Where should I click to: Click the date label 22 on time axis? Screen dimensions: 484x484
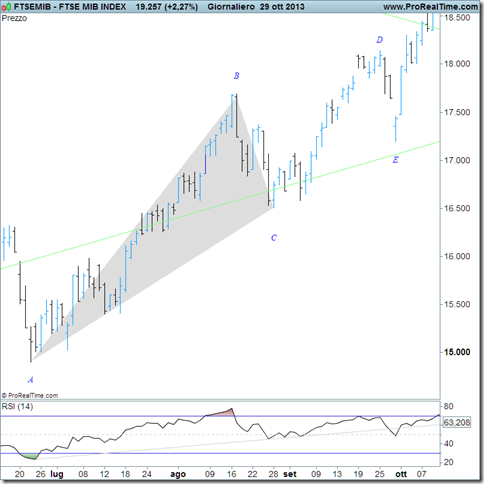pyautogui.click(x=252, y=474)
